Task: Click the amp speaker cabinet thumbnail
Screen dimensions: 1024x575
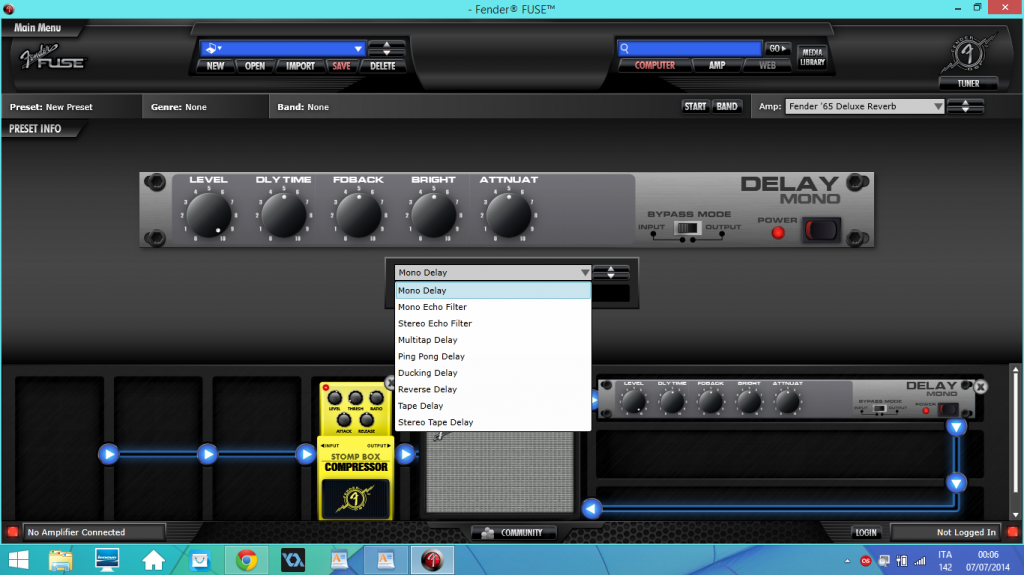Action: [x=500, y=472]
